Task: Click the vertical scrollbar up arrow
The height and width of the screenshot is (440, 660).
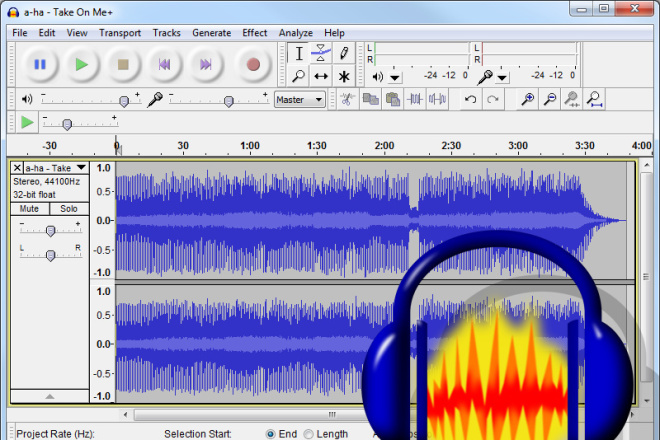Action: (647, 165)
